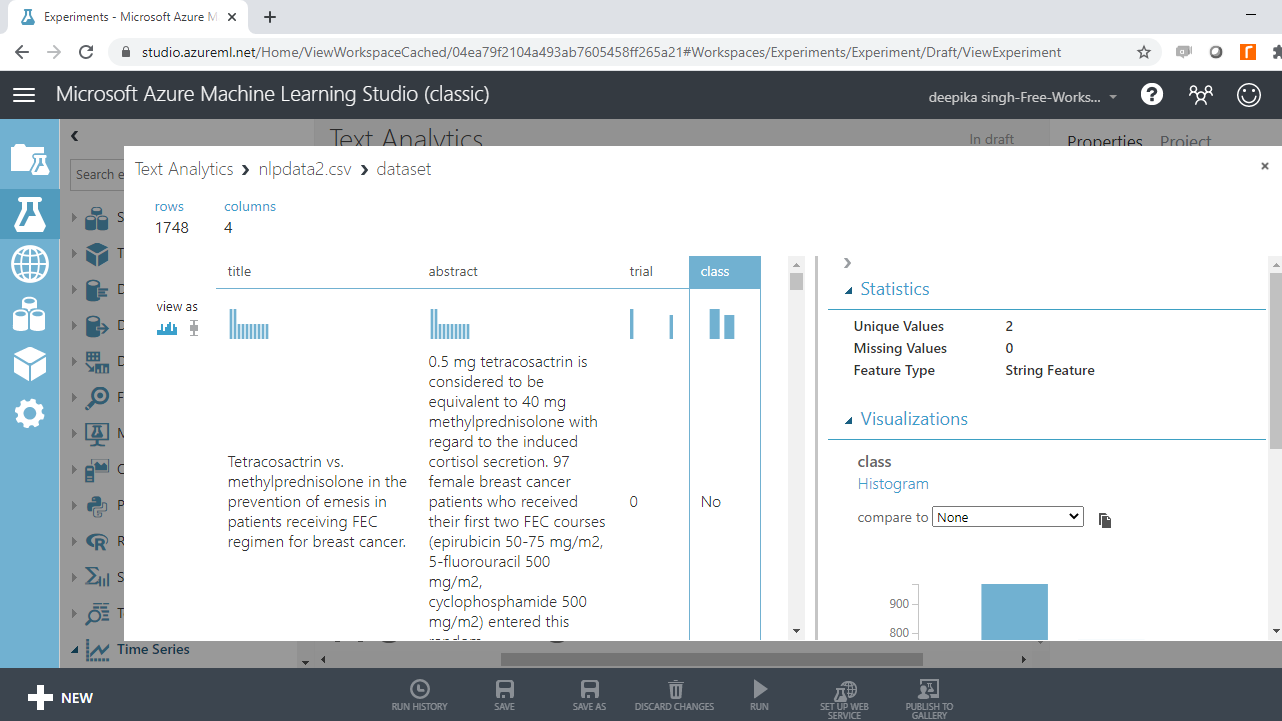This screenshot has height=721, width=1282.
Task: Open a new browser tab
Action: tap(270, 17)
